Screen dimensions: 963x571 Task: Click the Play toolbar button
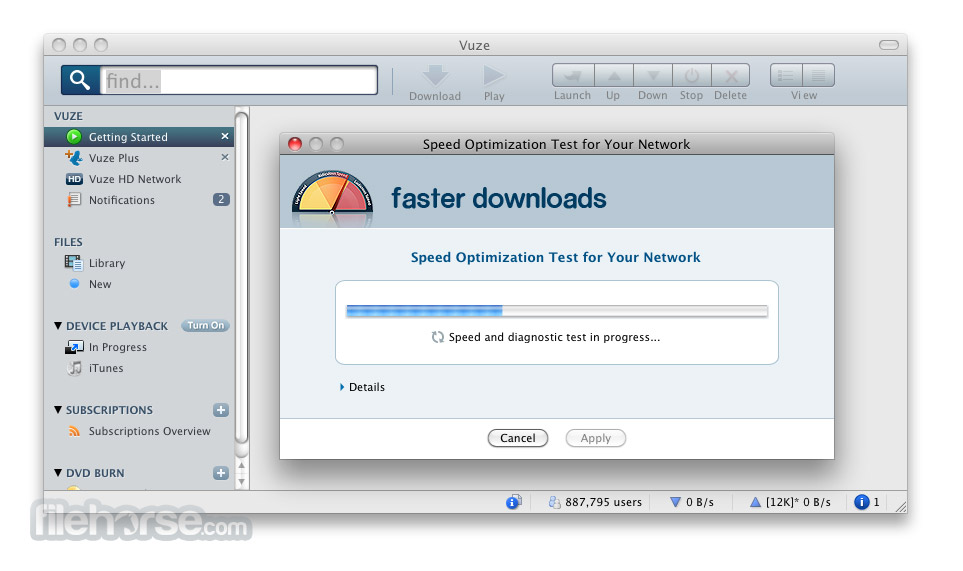click(x=493, y=75)
